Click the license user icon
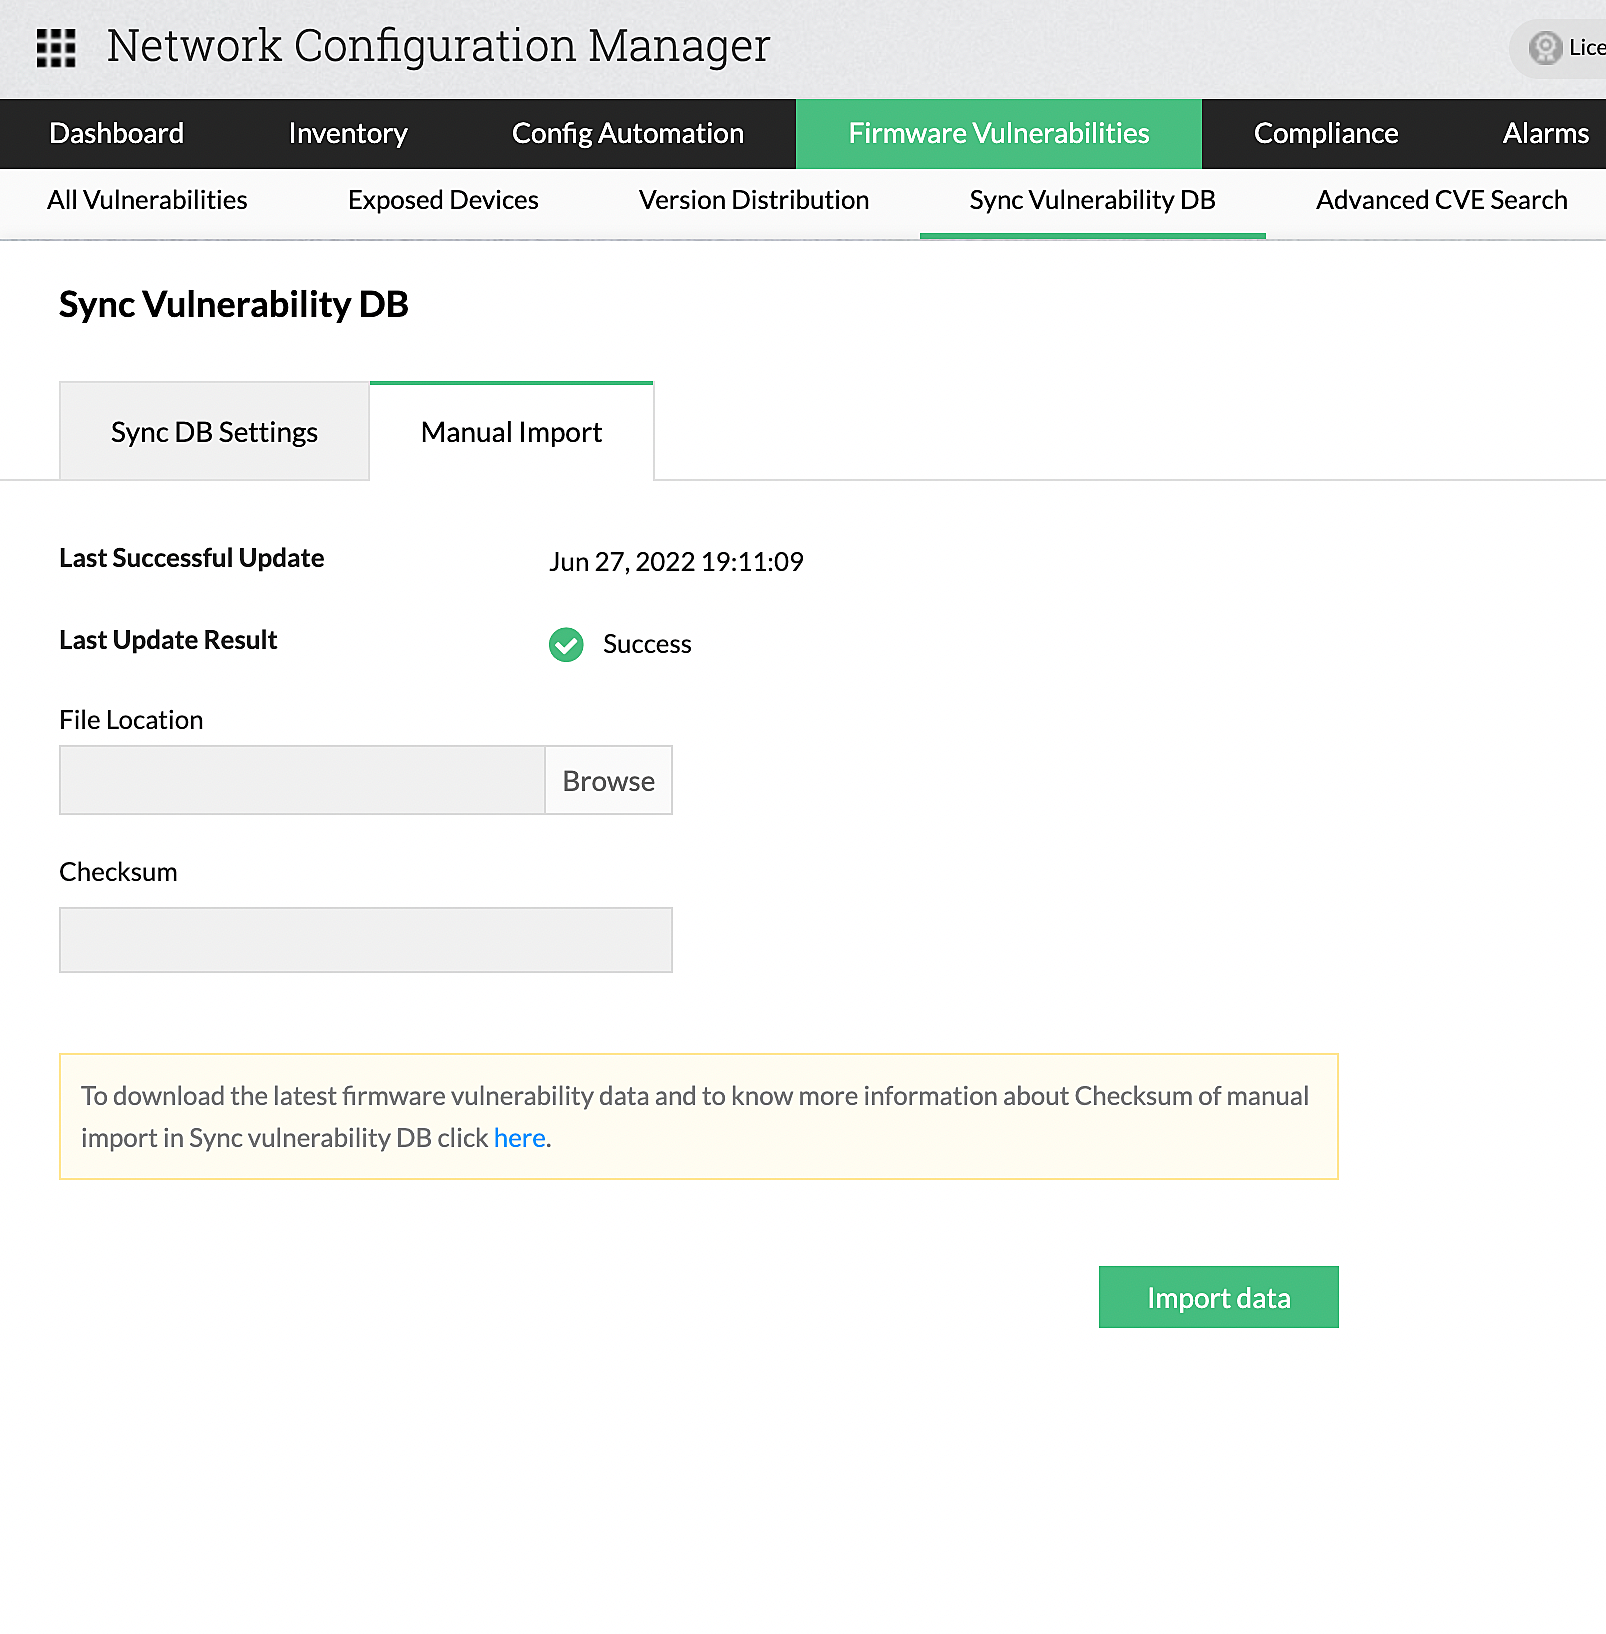 (x=1545, y=47)
